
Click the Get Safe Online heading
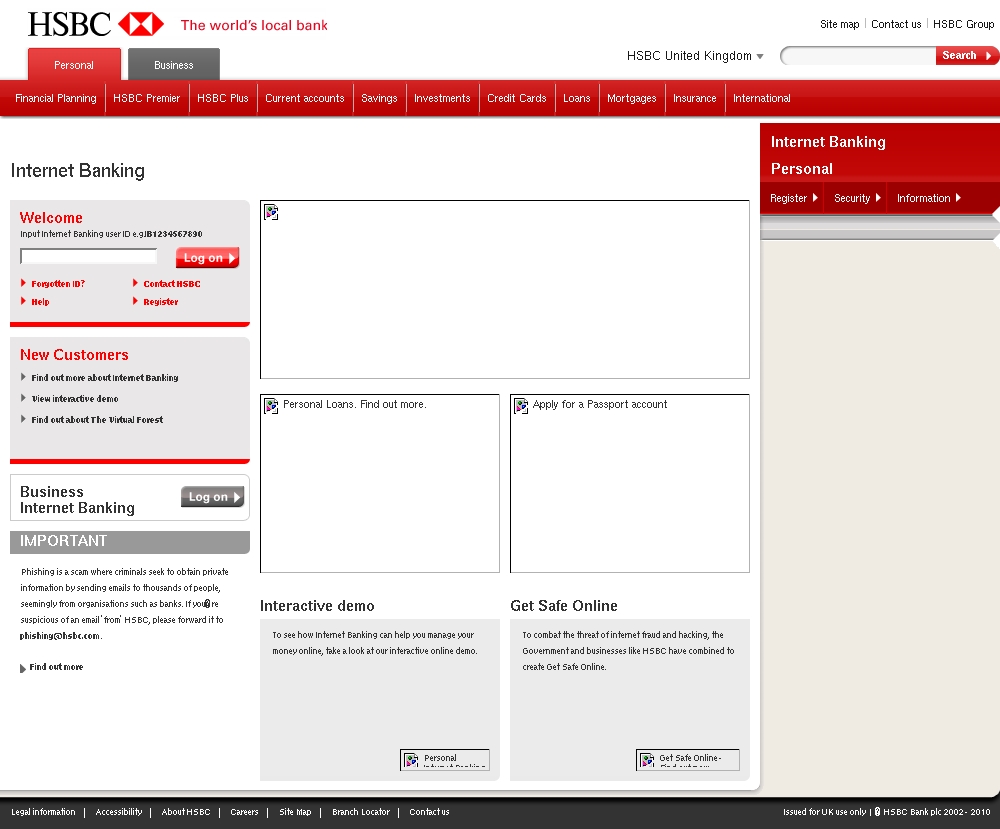pyautogui.click(x=564, y=606)
